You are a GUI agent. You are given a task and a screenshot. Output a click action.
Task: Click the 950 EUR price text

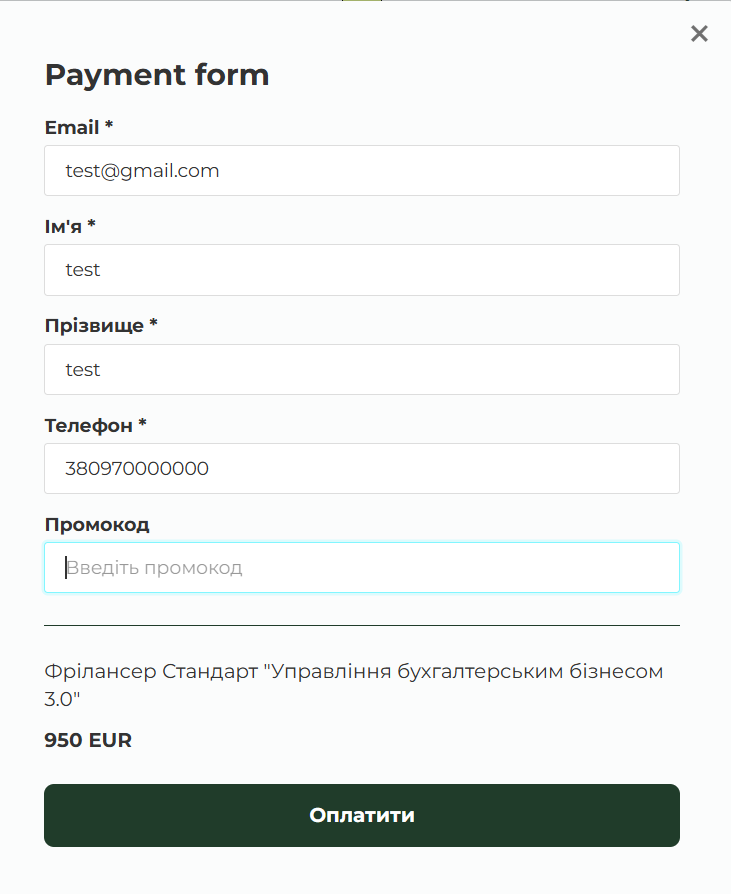tap(88, 741)
